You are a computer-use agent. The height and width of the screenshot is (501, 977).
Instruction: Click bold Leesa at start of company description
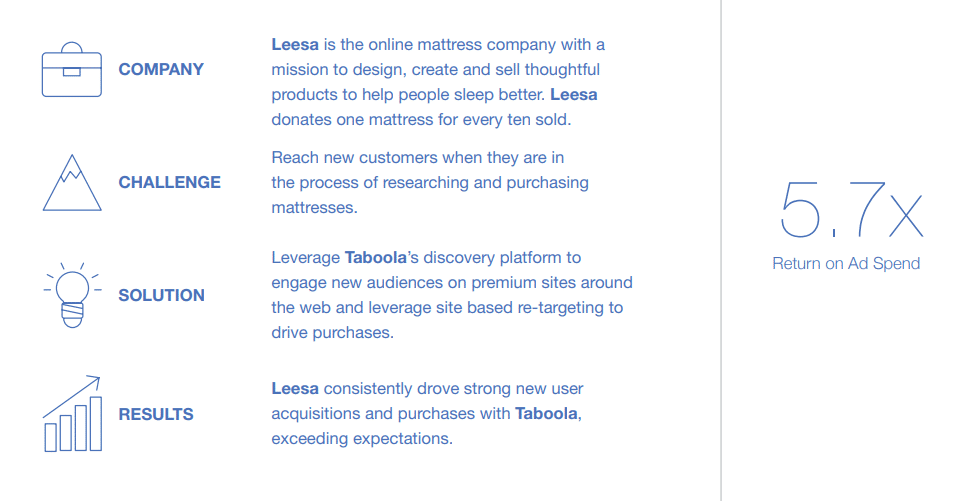[x=295, y=45]
